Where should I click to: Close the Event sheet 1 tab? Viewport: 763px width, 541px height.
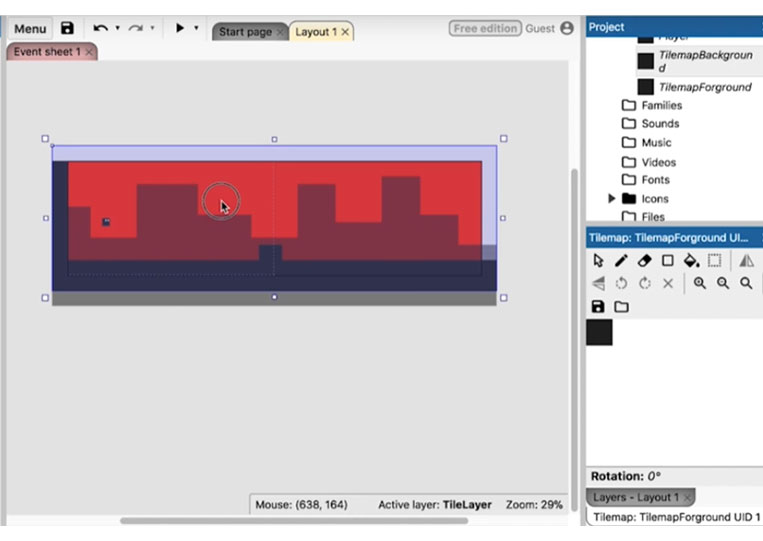click(x=89, y=52)
